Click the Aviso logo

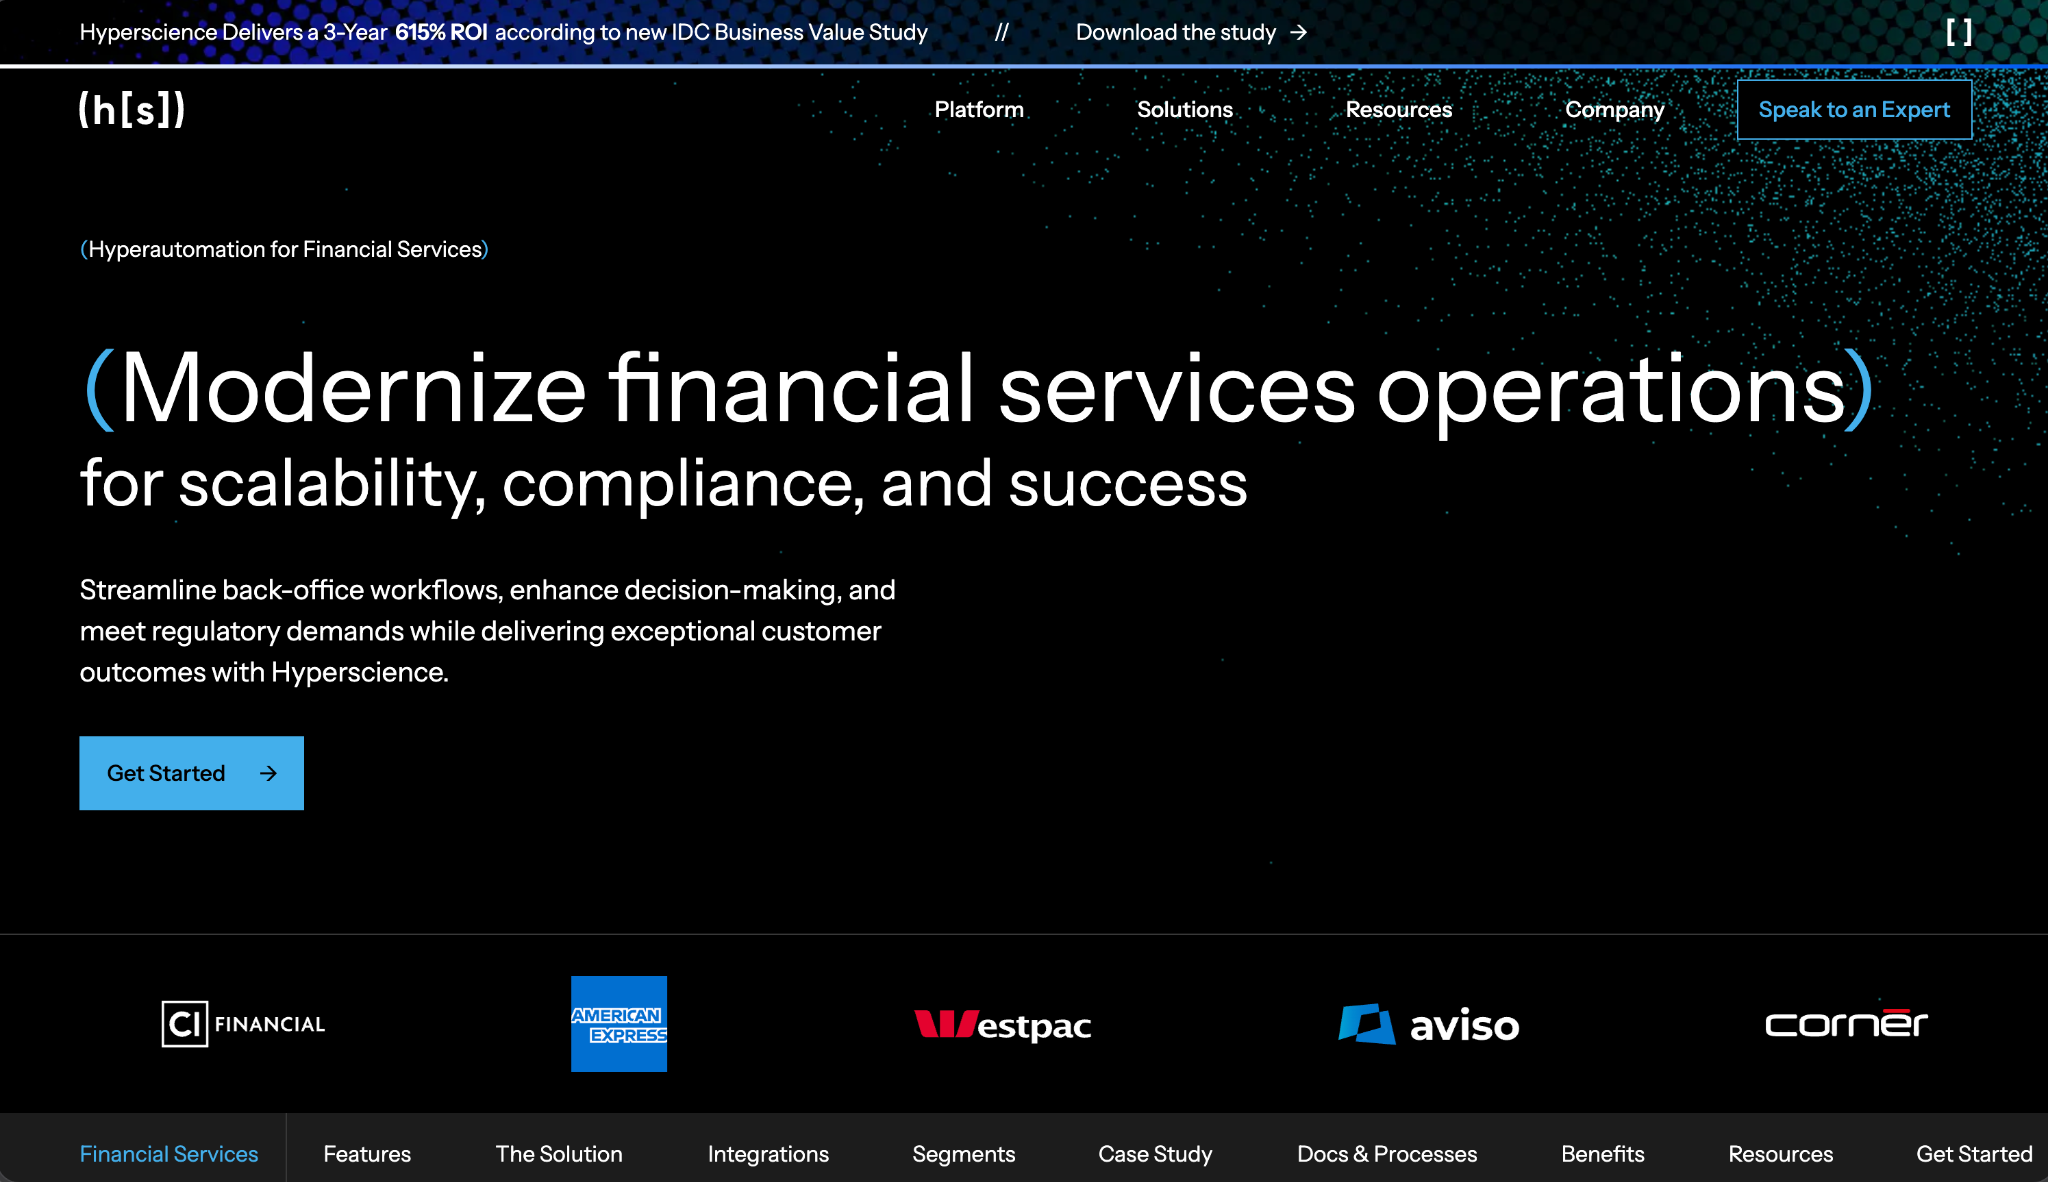1428,1024
